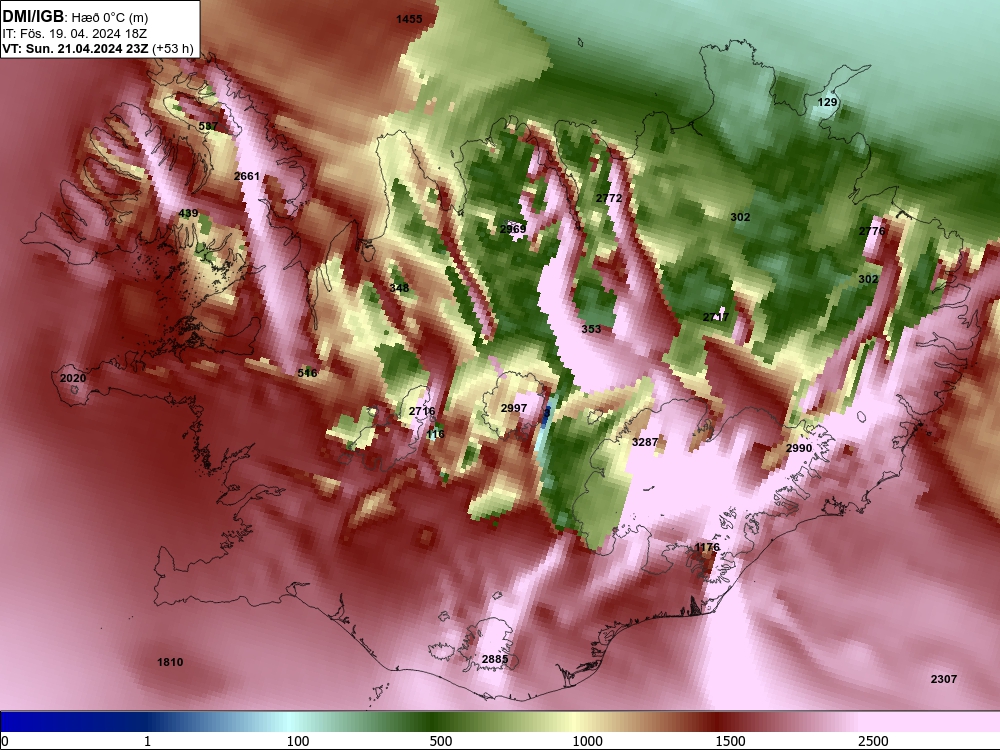Click the 3287 height value
1000x750 pixels.
click(x=645, y=441)
